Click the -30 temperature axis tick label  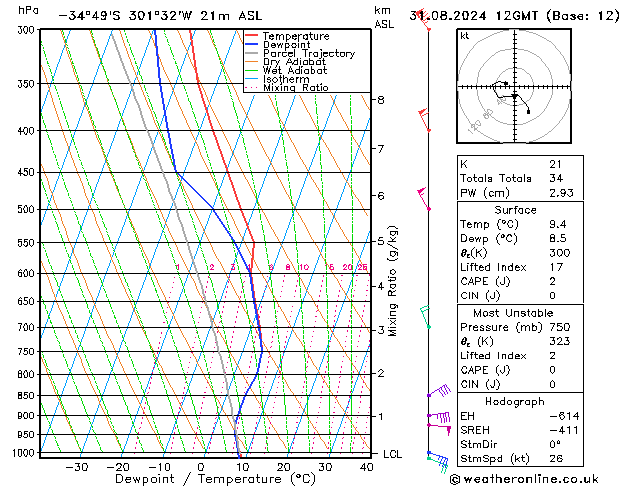(77, 467)
